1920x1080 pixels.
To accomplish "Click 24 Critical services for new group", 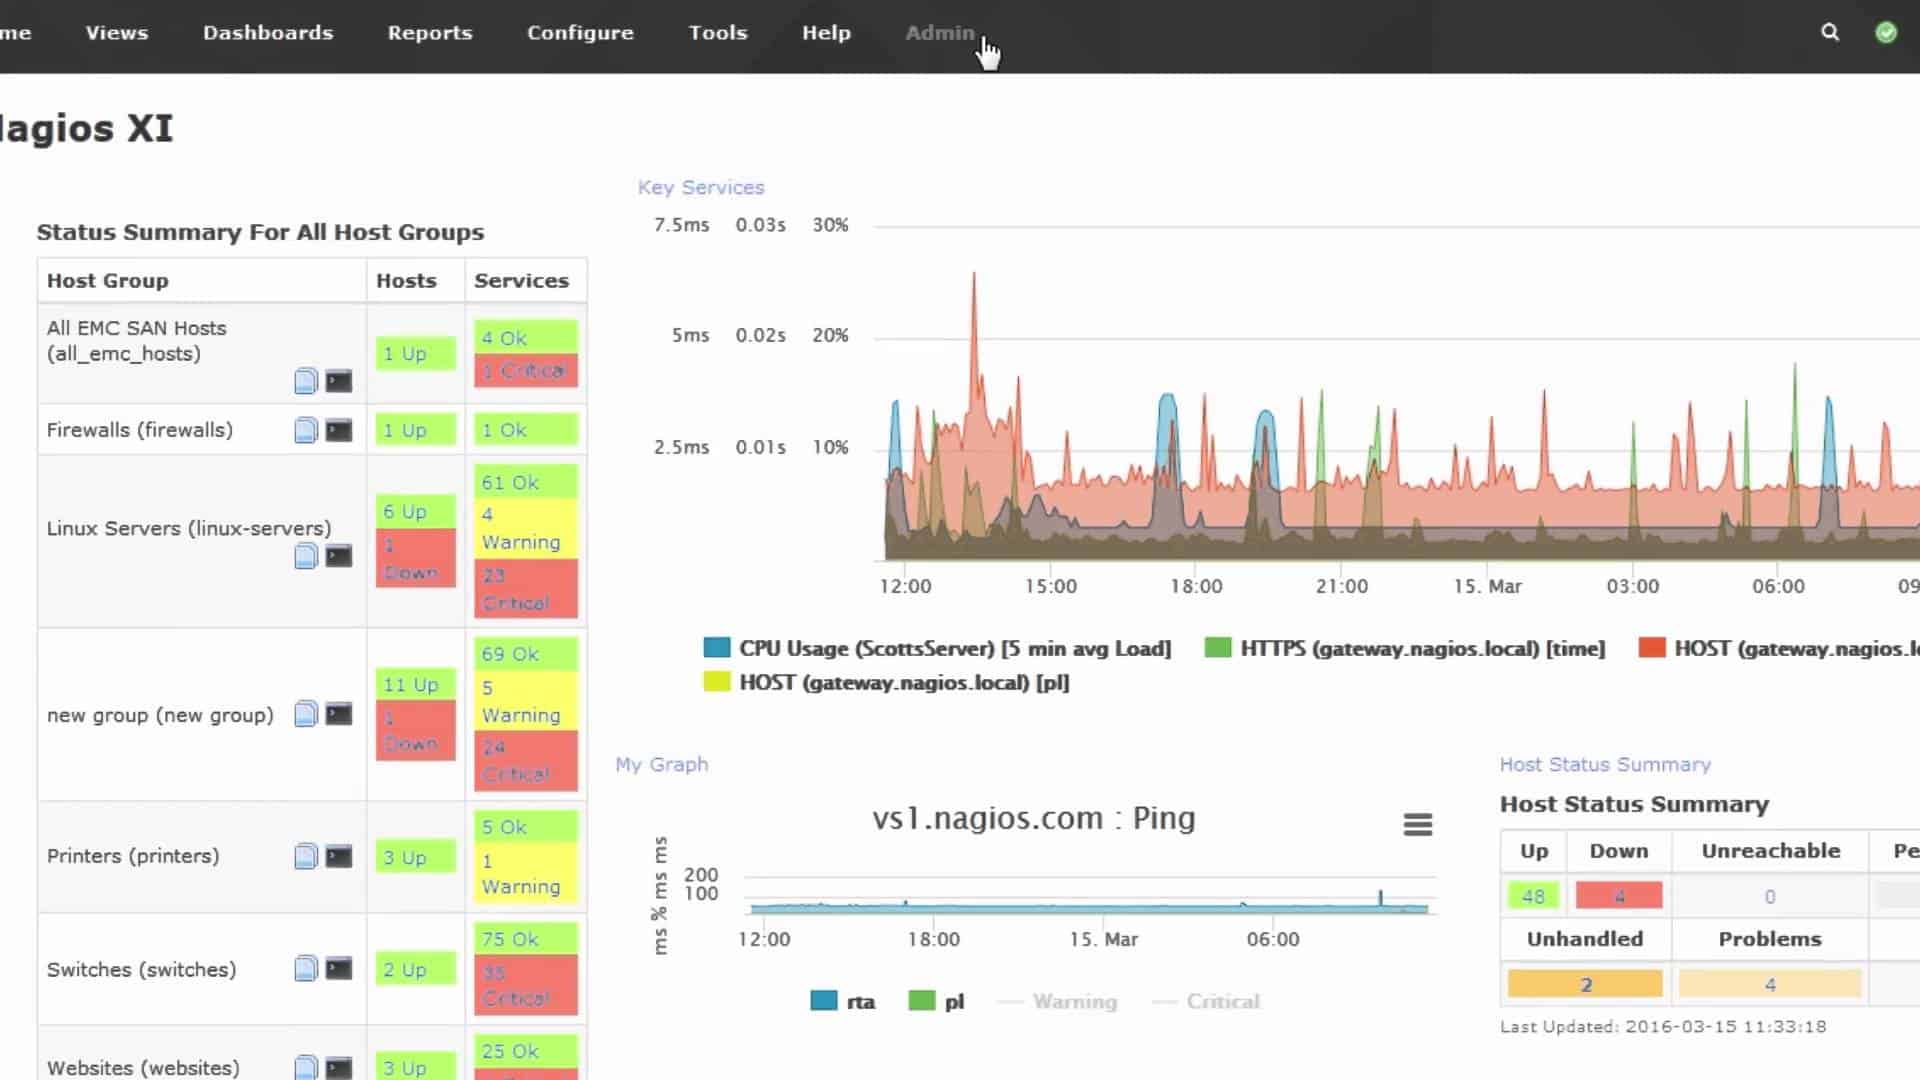I will 526,760.
